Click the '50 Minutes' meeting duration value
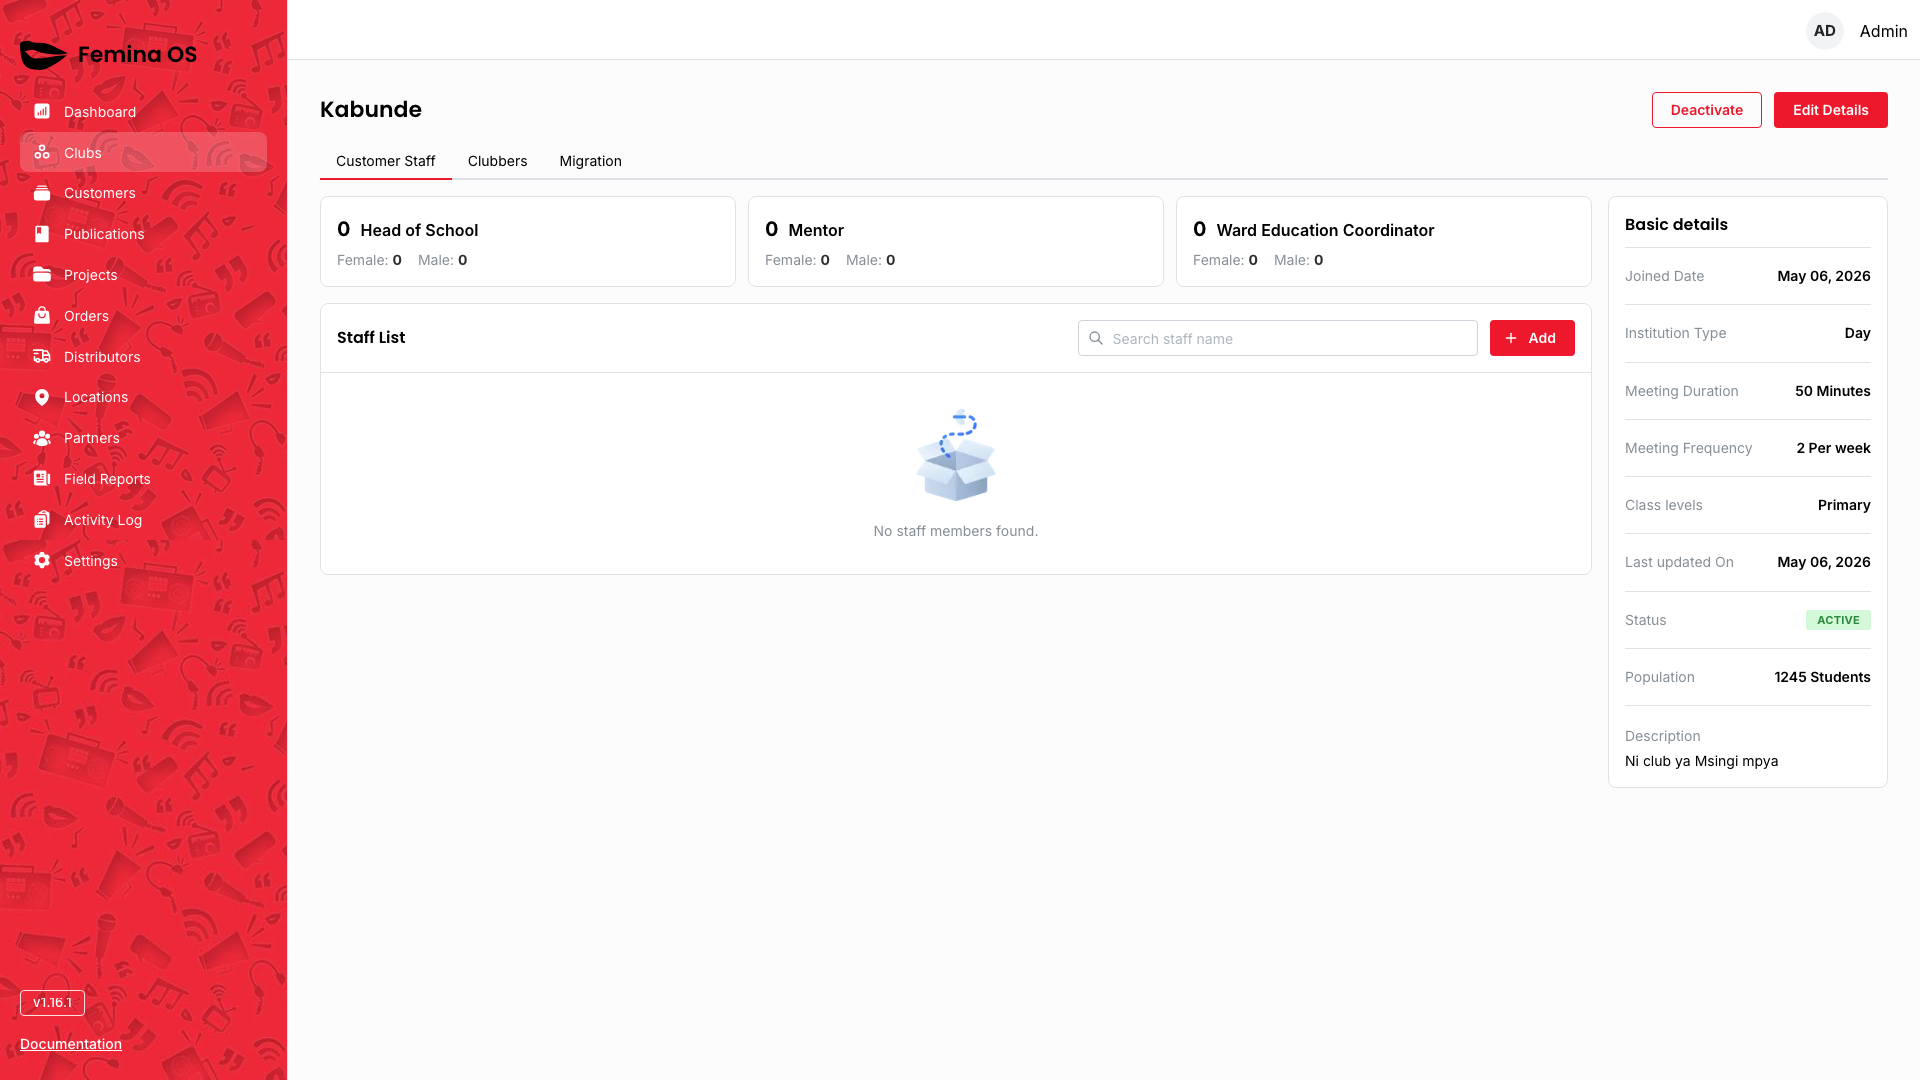The image size is (1920, 1080). [1832, 391]
